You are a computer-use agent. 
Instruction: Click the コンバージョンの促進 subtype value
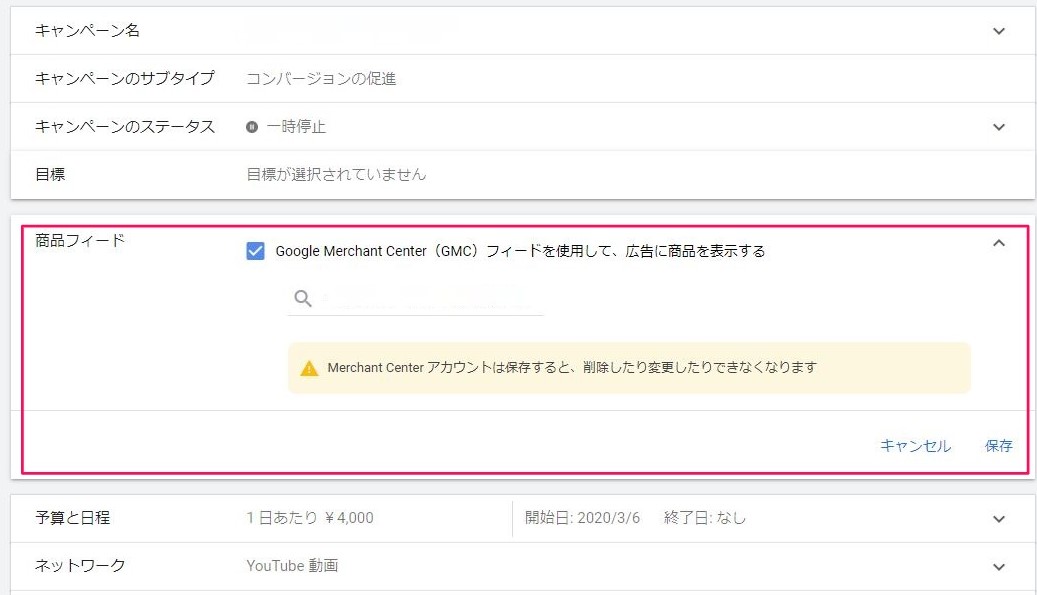(321, 79)
